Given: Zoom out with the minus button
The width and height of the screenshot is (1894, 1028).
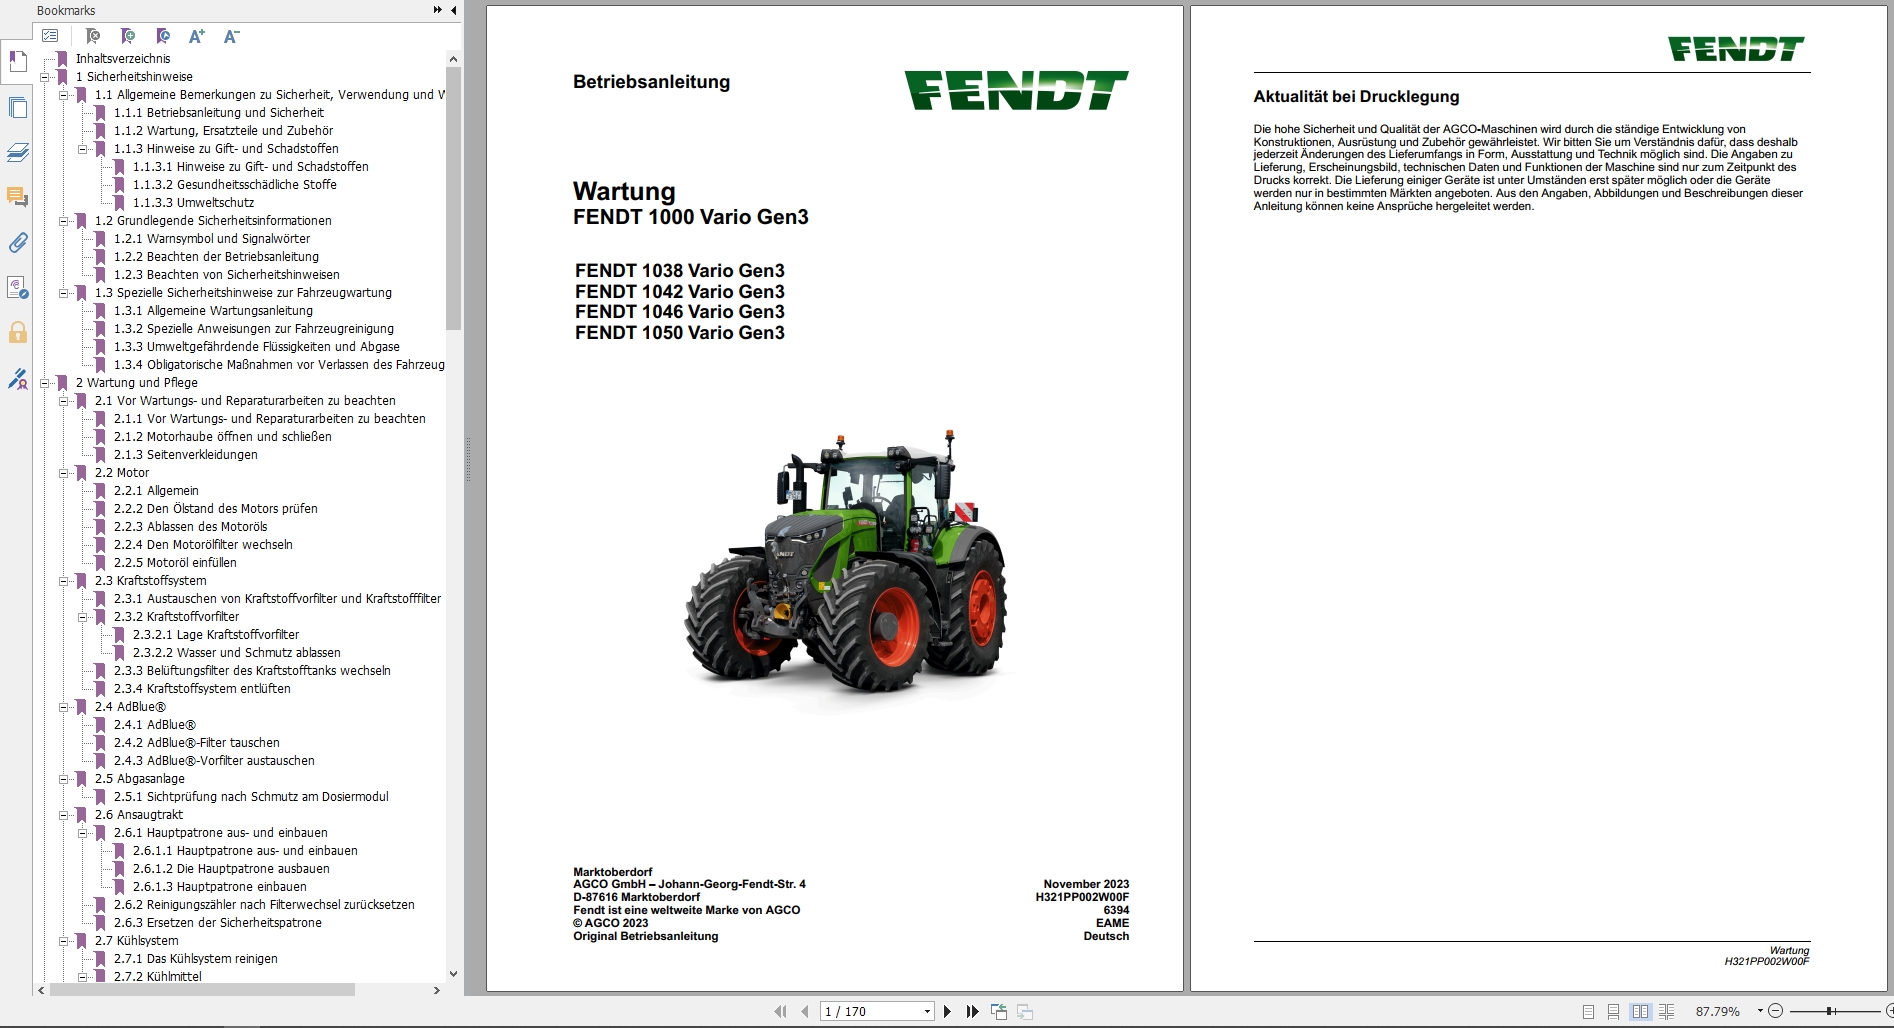Looking at the screenshot, I should click(x=1775, y=1012).
